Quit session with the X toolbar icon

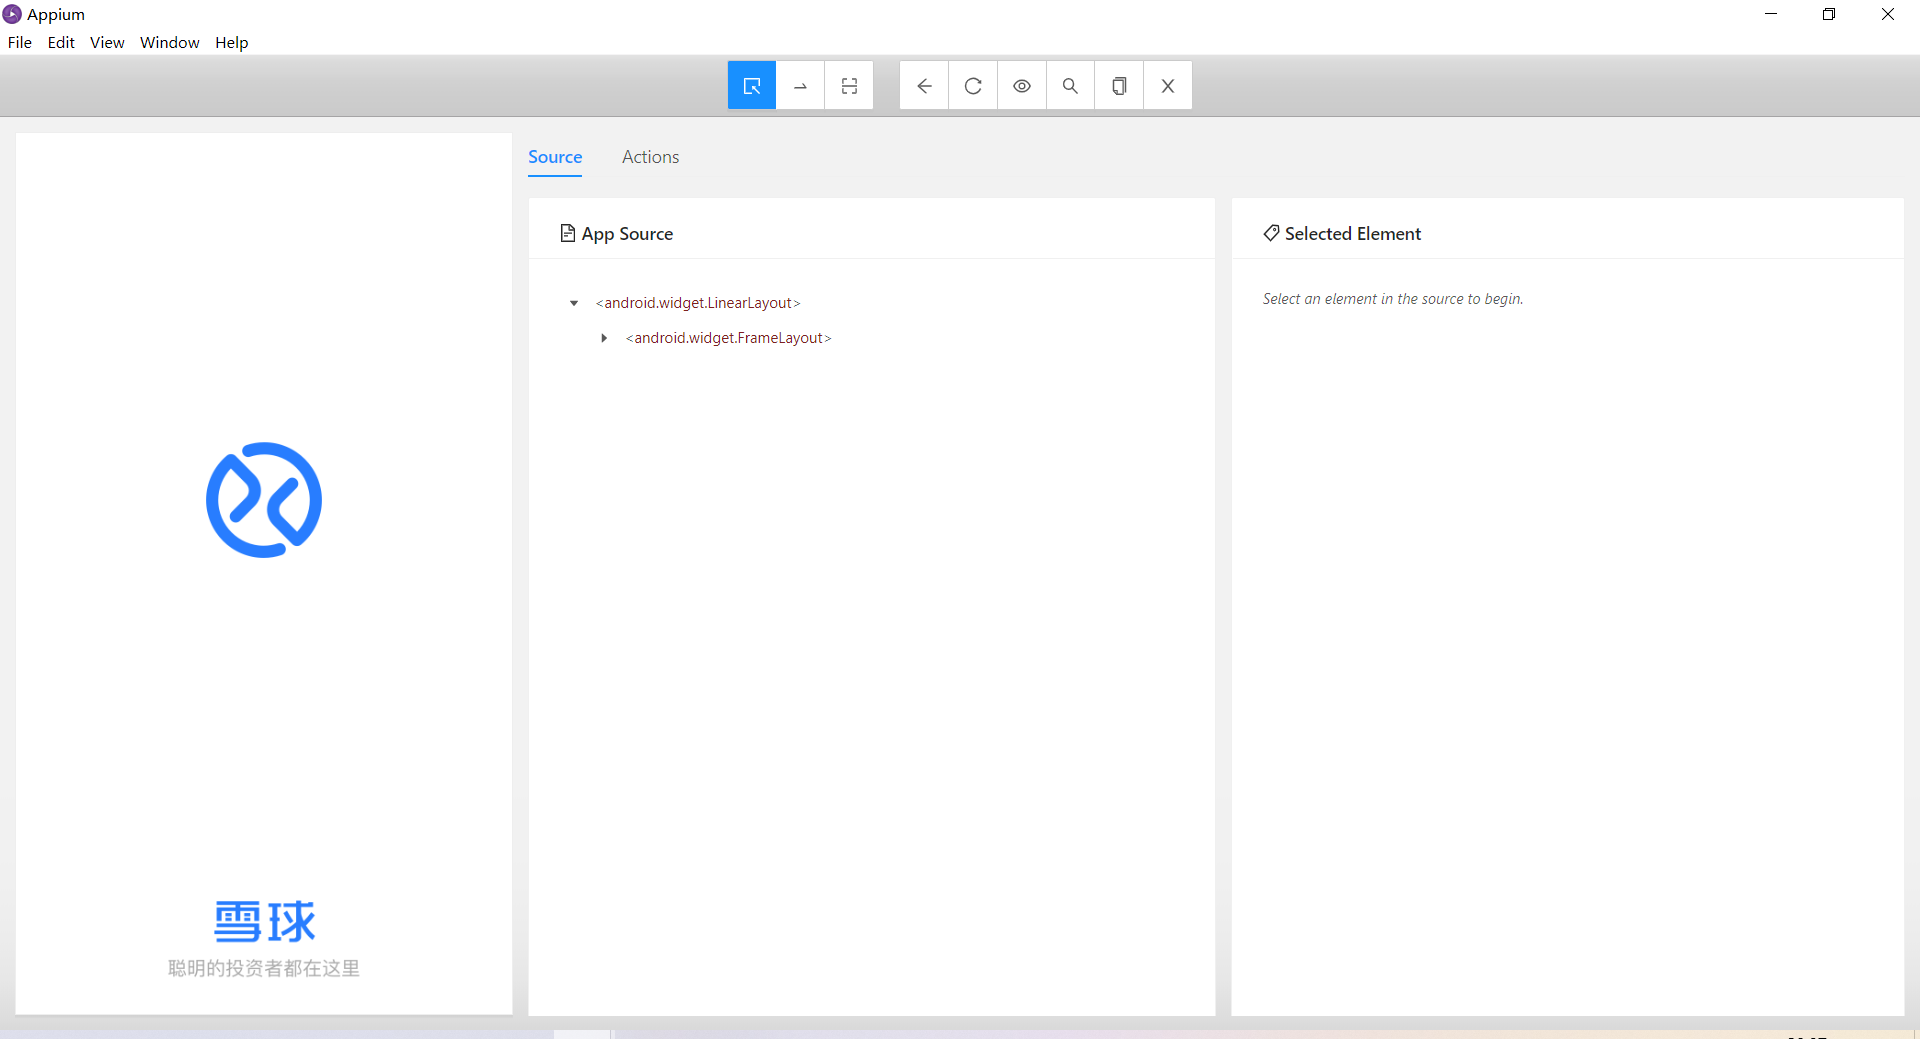(x=1168, y=86)
